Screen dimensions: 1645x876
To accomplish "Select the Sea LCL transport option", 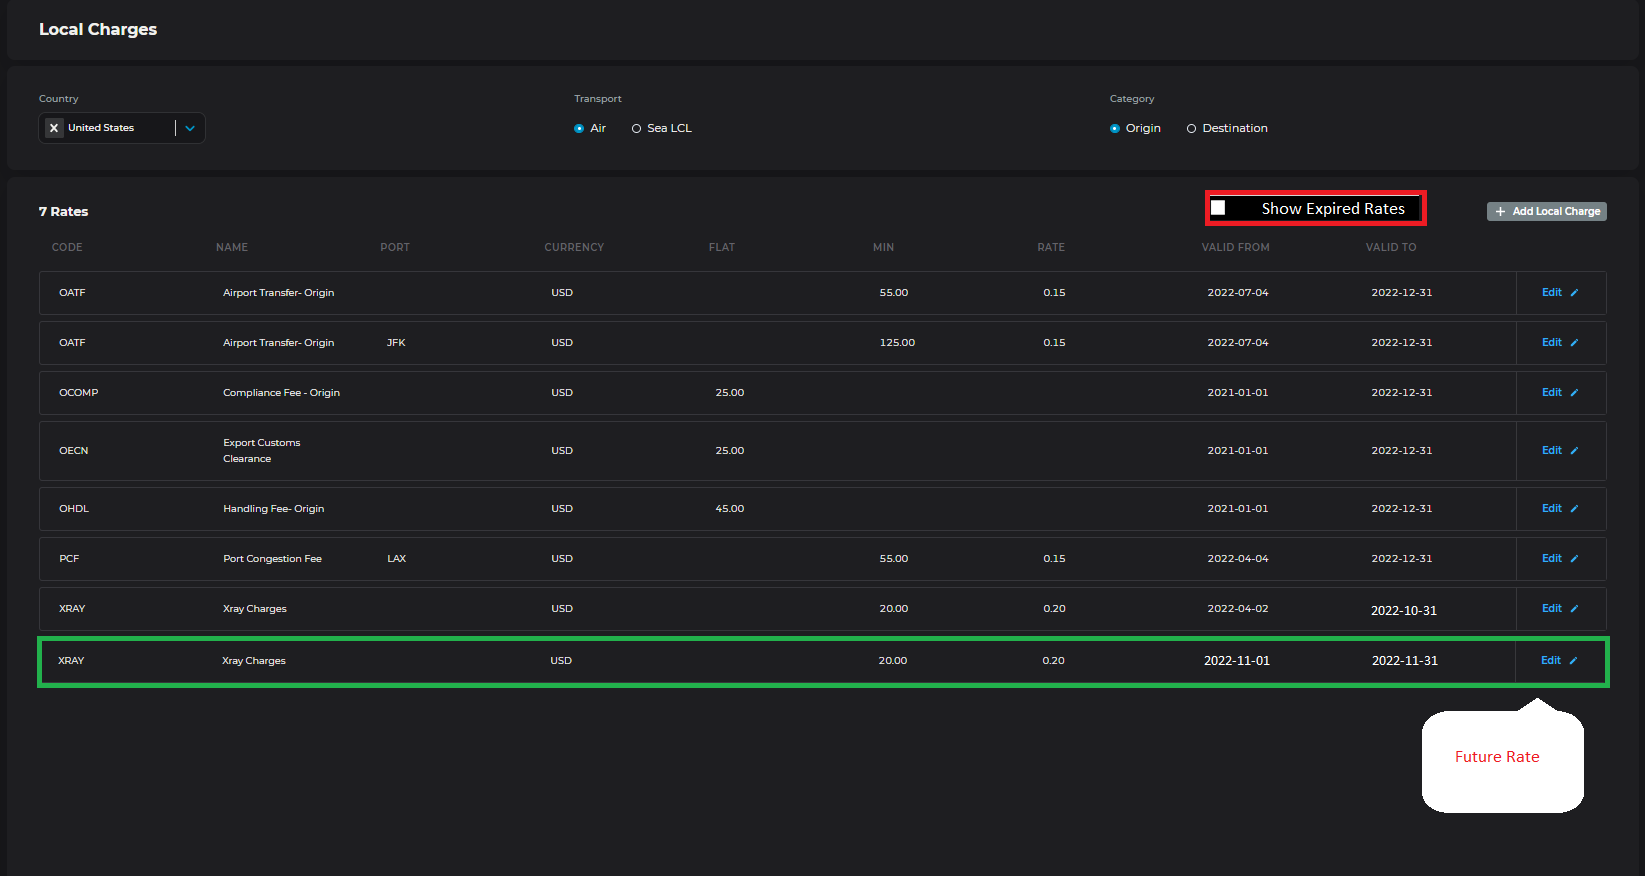I will click(x=636, y=129).
